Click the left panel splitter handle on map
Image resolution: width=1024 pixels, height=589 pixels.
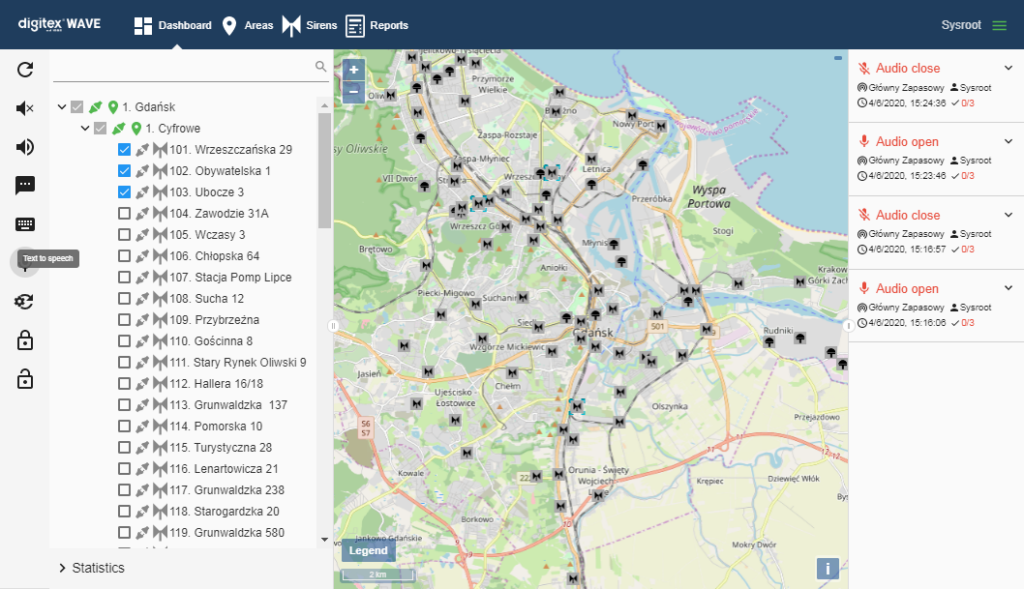point(333,325)
